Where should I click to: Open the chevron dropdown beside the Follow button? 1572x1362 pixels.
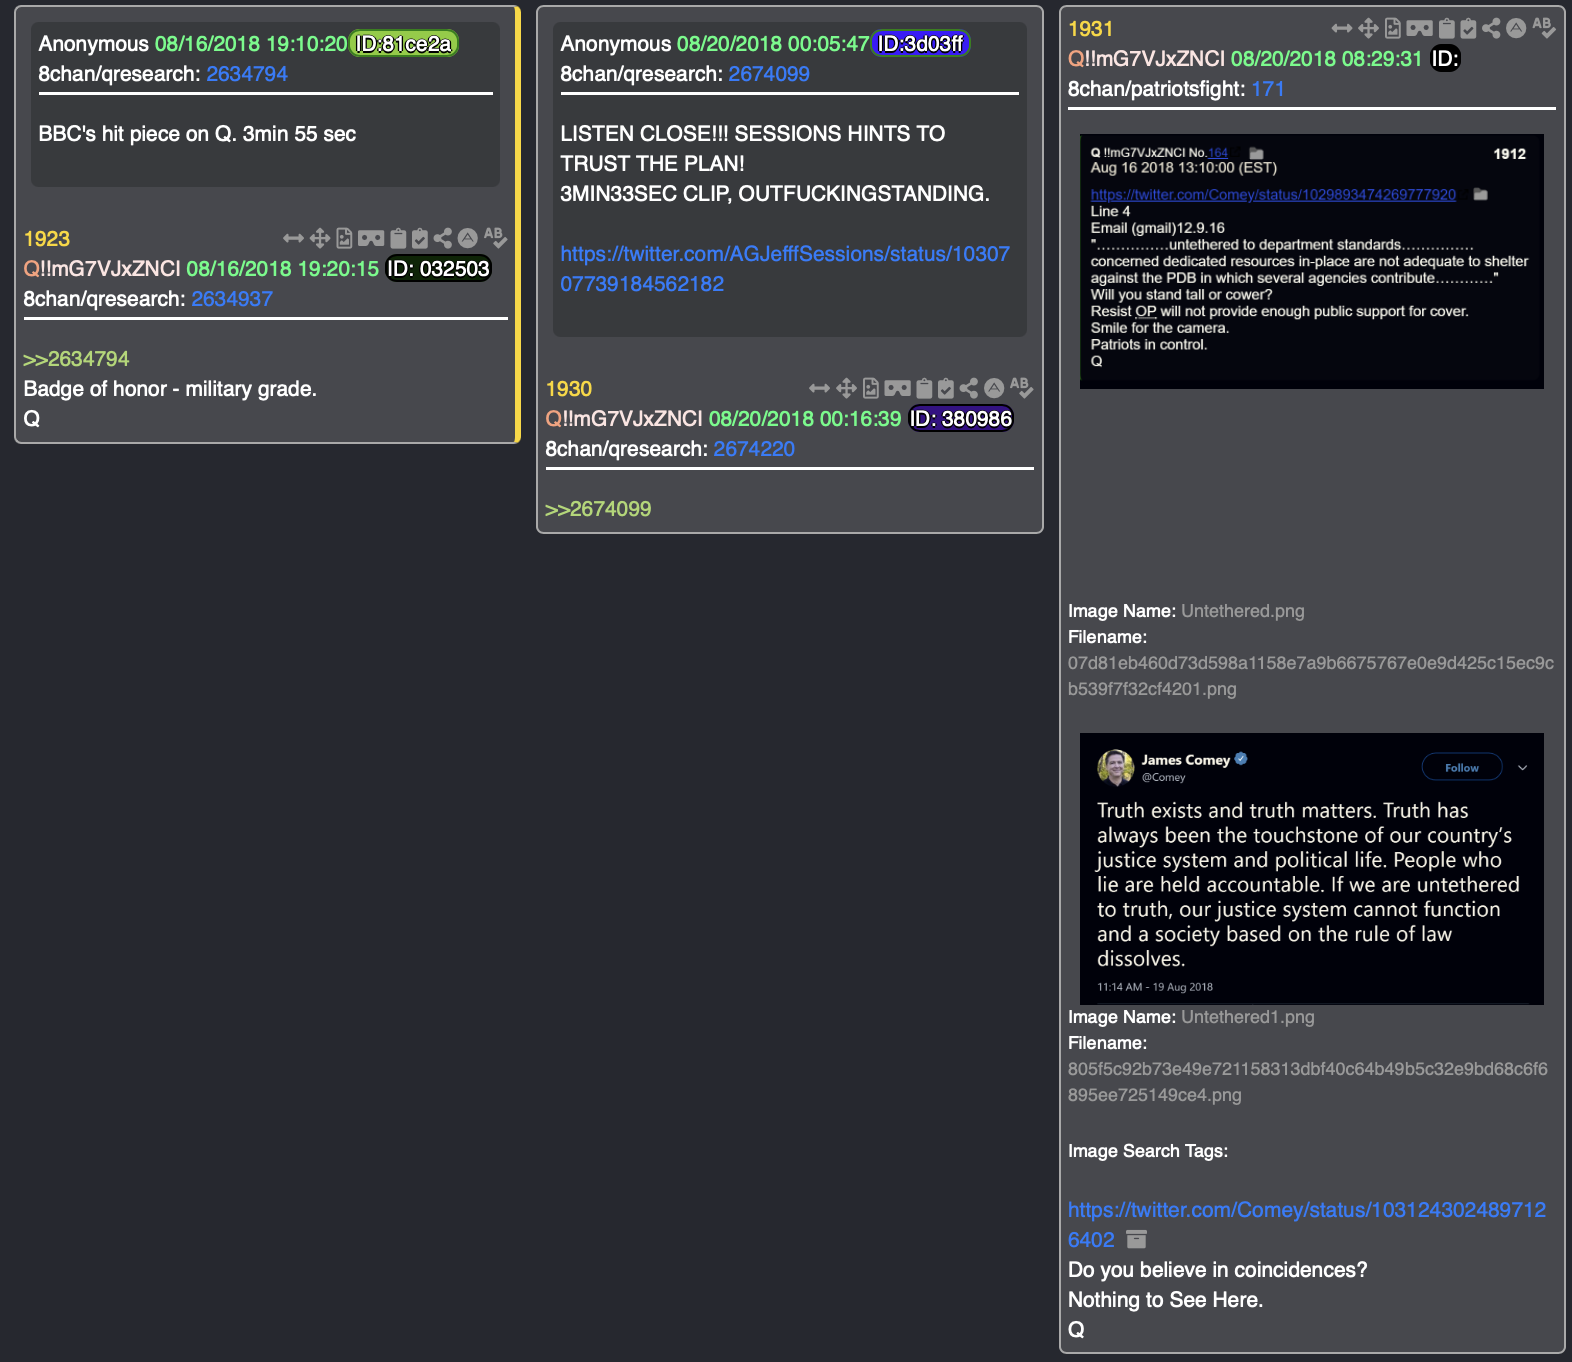click(x=1522, y=768)
